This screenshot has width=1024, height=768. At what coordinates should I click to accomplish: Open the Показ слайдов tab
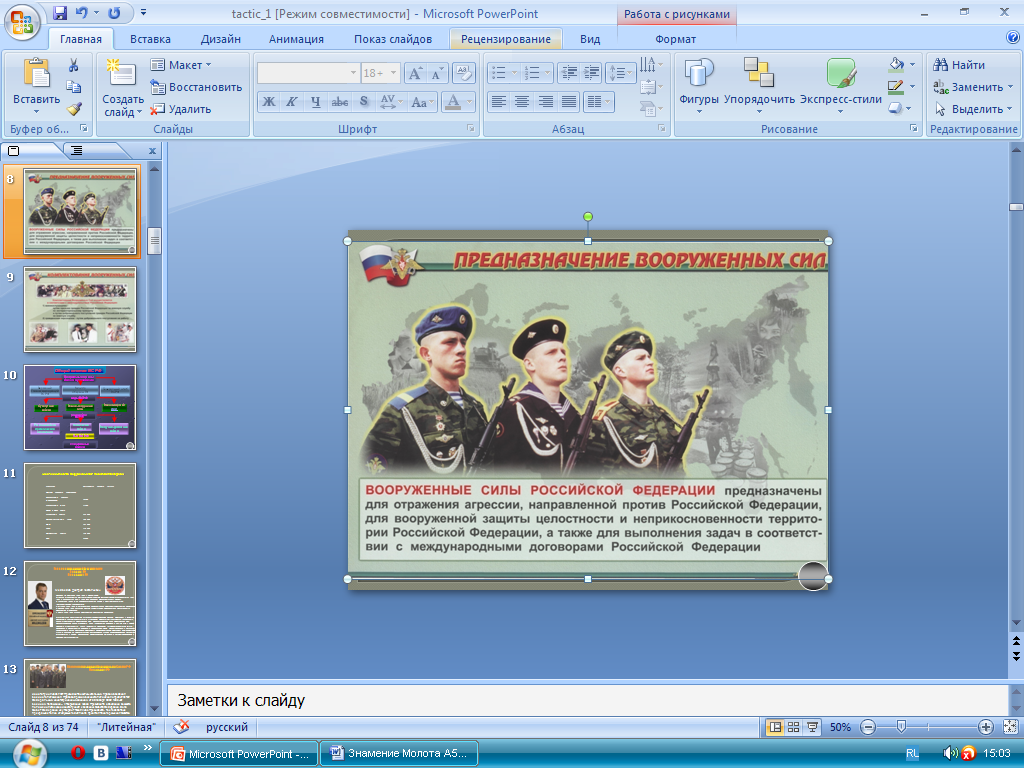(x=393, y=39)
